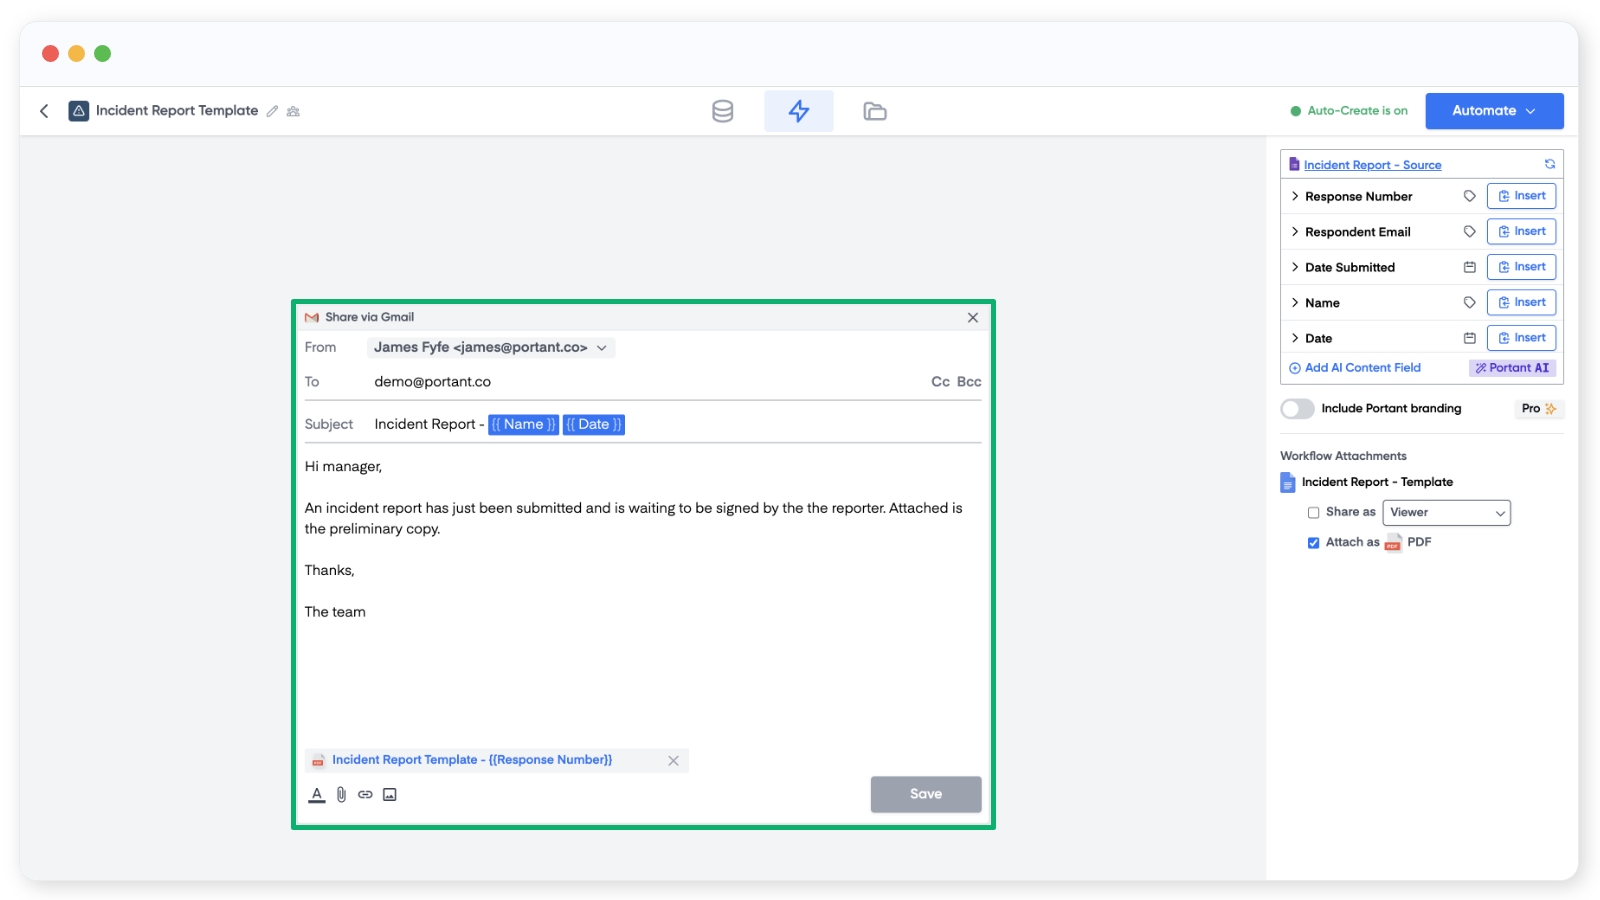Expand the Response Number field row

(1295, 197)
